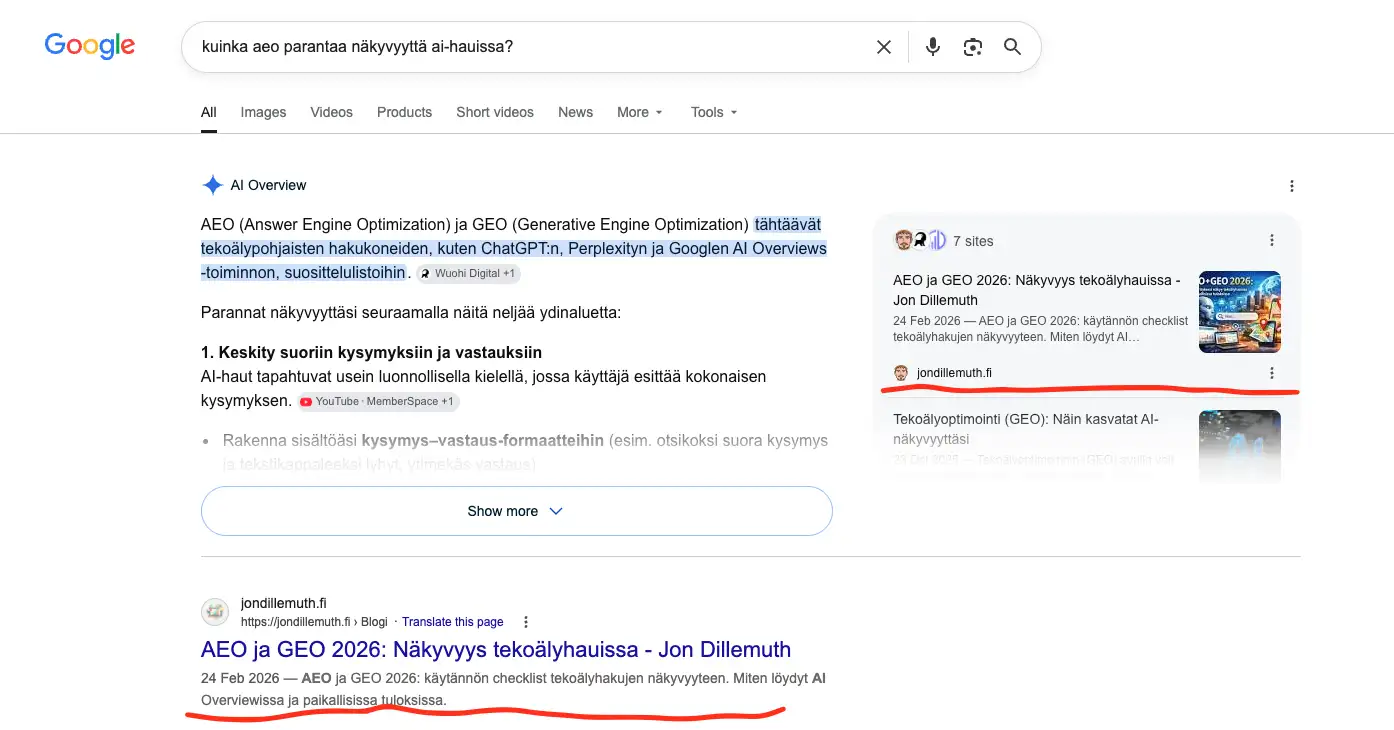Click the result snippet dated 24 Feb 2026
1394x730 pixels.
click(x=513, y=689)
